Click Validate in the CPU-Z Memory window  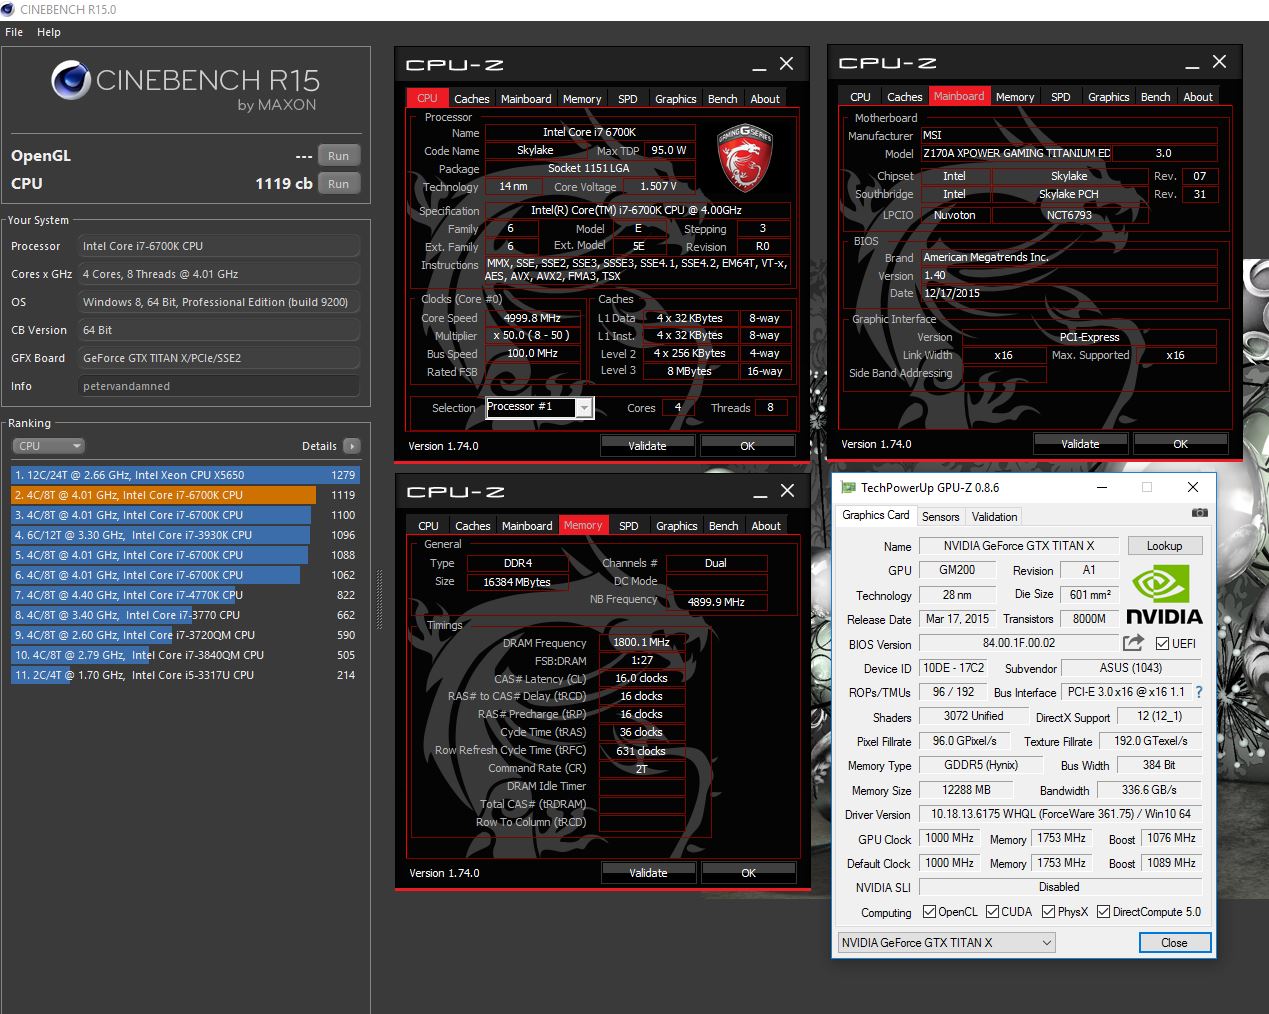pos(648,873)
